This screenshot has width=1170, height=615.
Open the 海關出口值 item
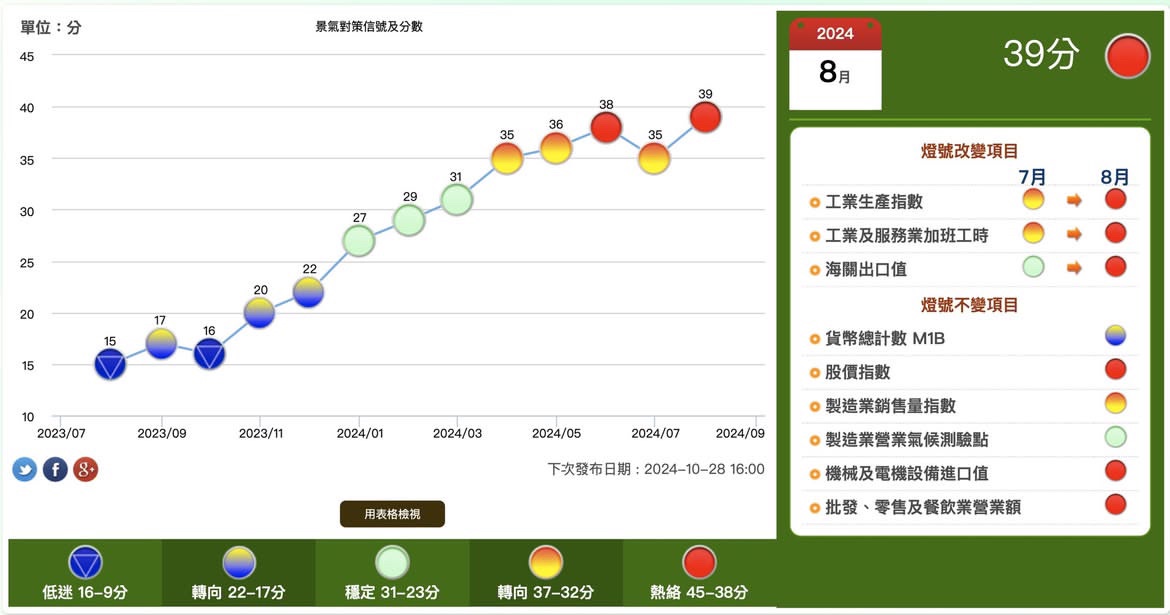click(865, 269)
